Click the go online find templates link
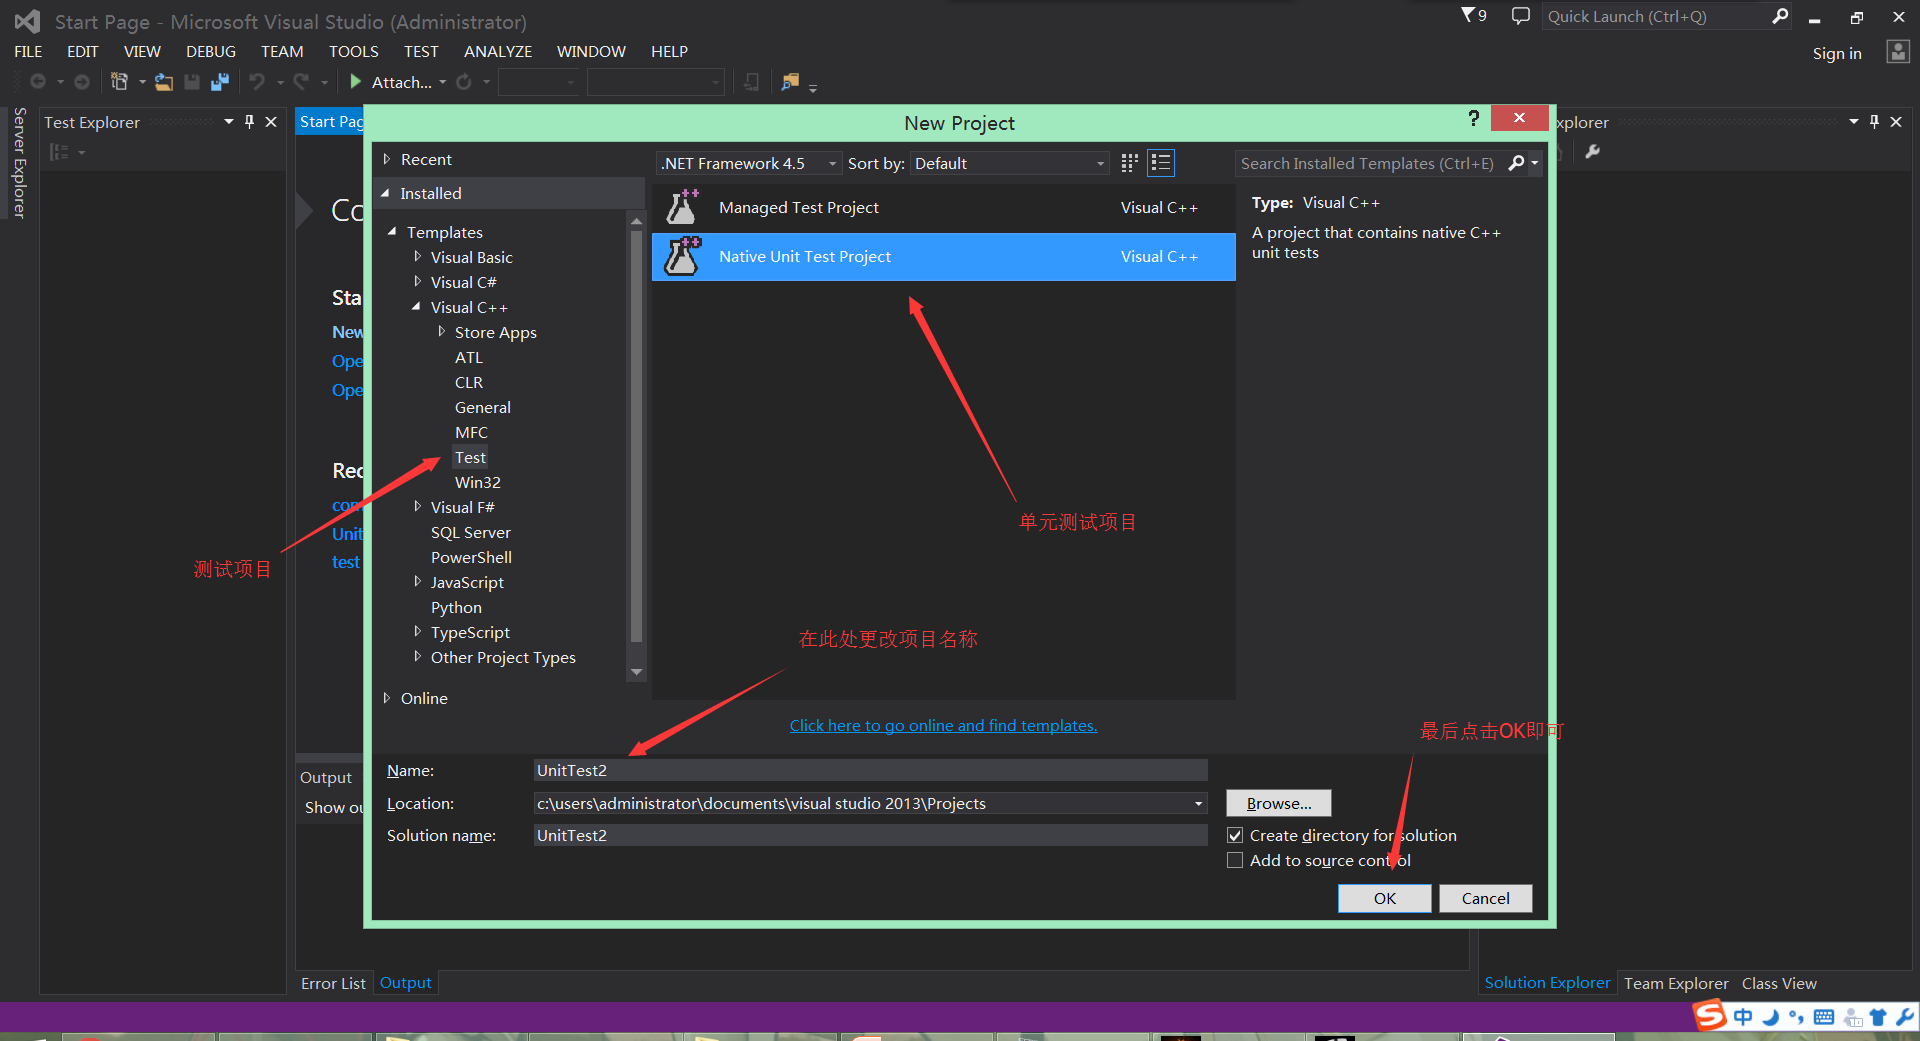Screen dimensions: 1920x1041 (943, 726)
